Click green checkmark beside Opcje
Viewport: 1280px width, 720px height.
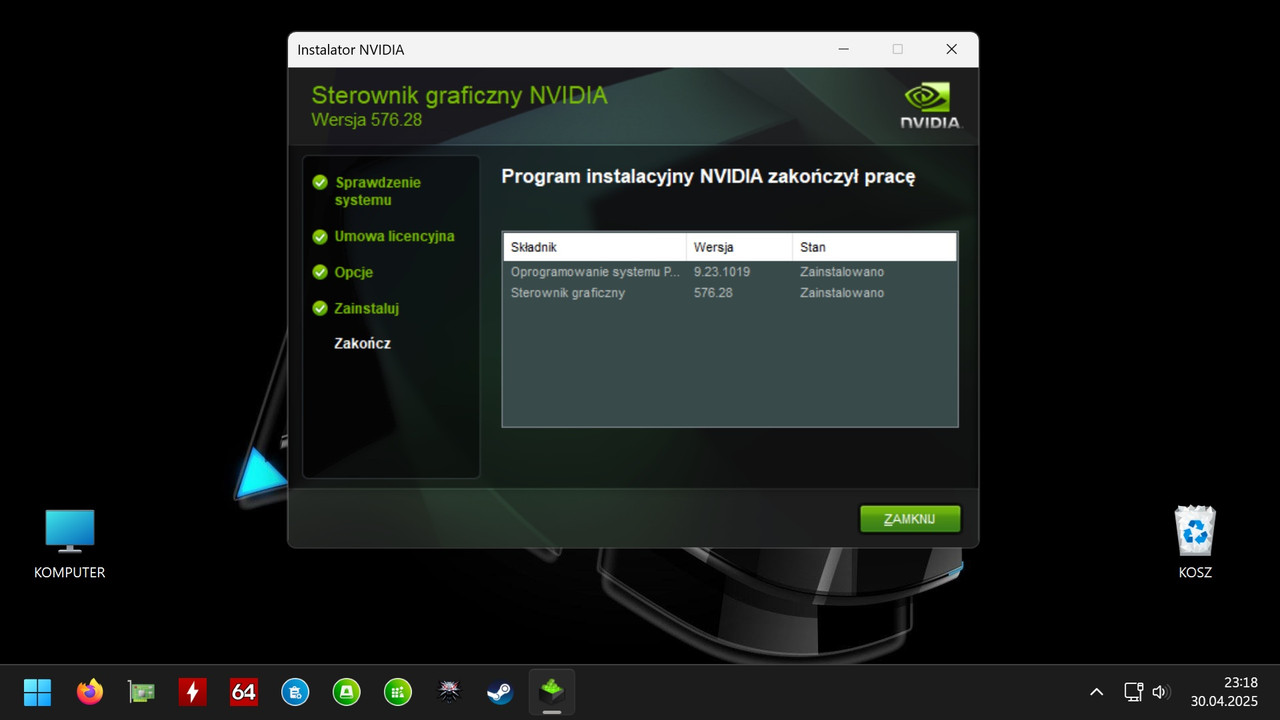tap(320, 272)
